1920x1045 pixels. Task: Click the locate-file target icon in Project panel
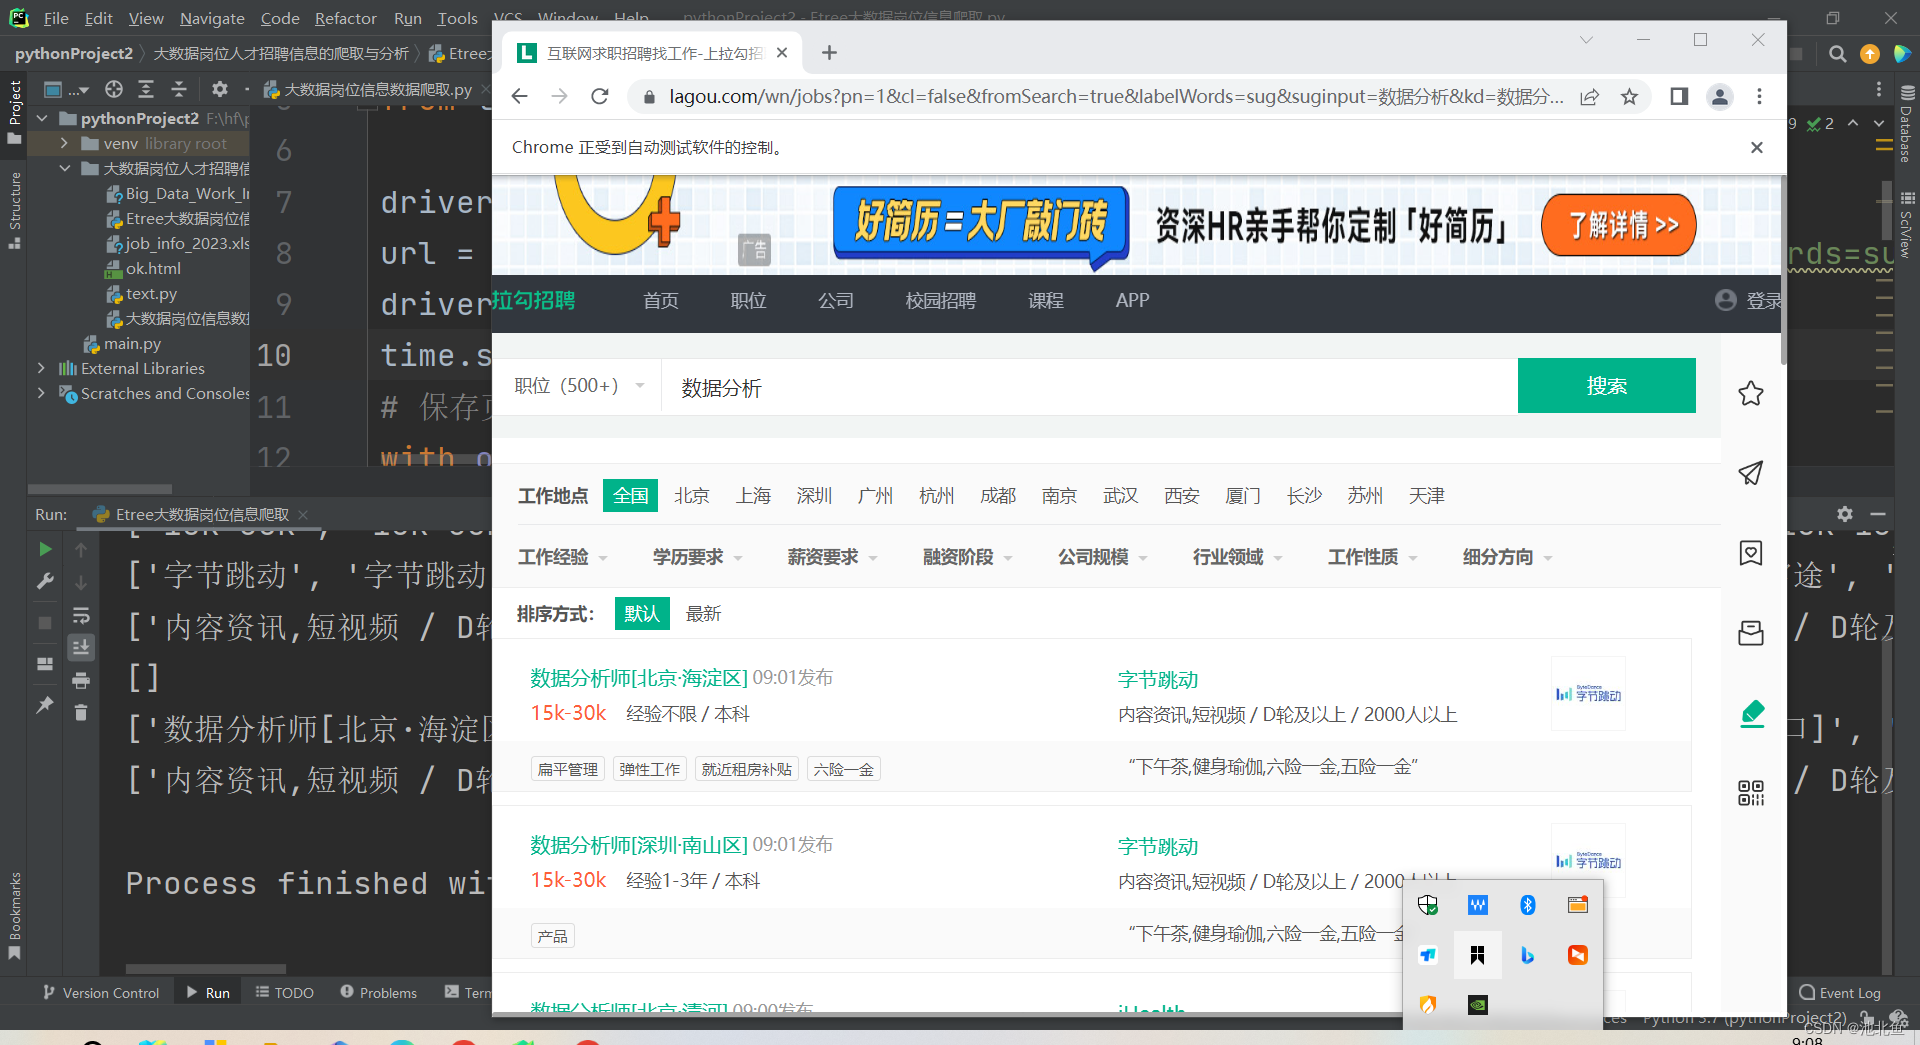(114, 89)
